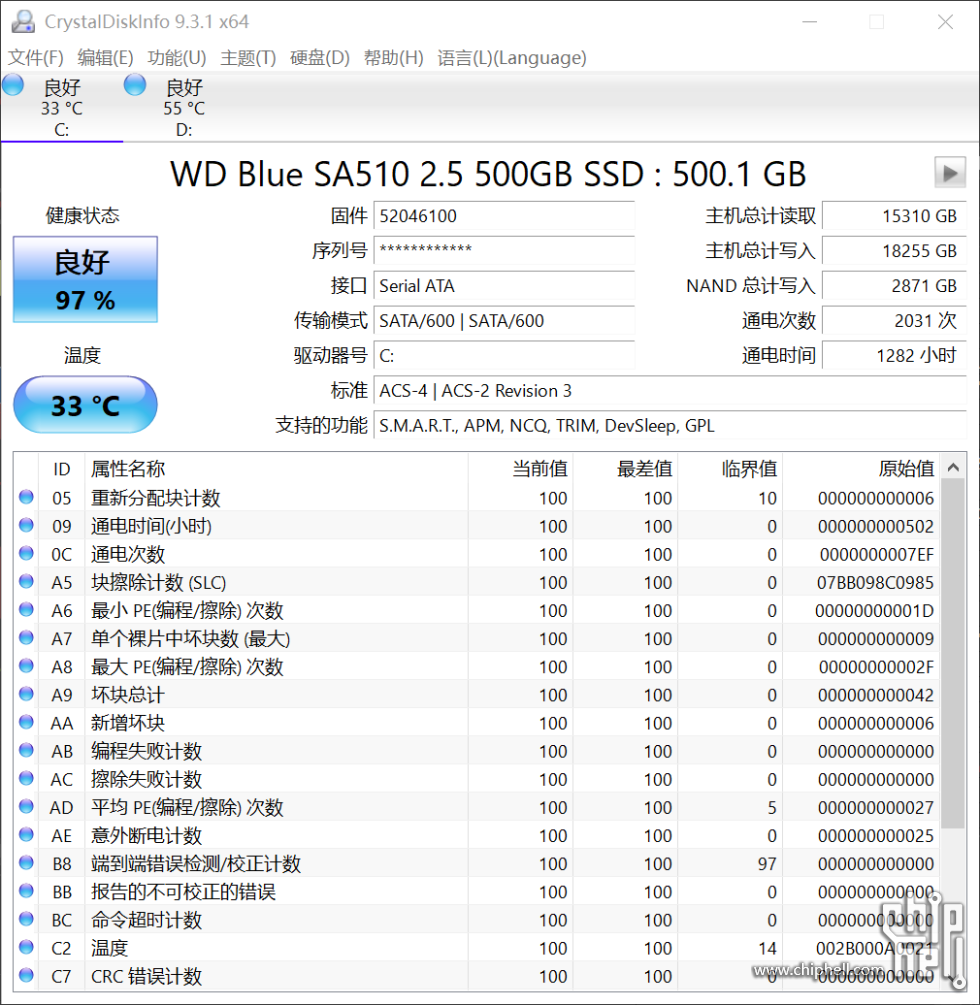Click status dot of attribute 09 row
This screenshot has width=980, height=1005.
click(26, 525)
